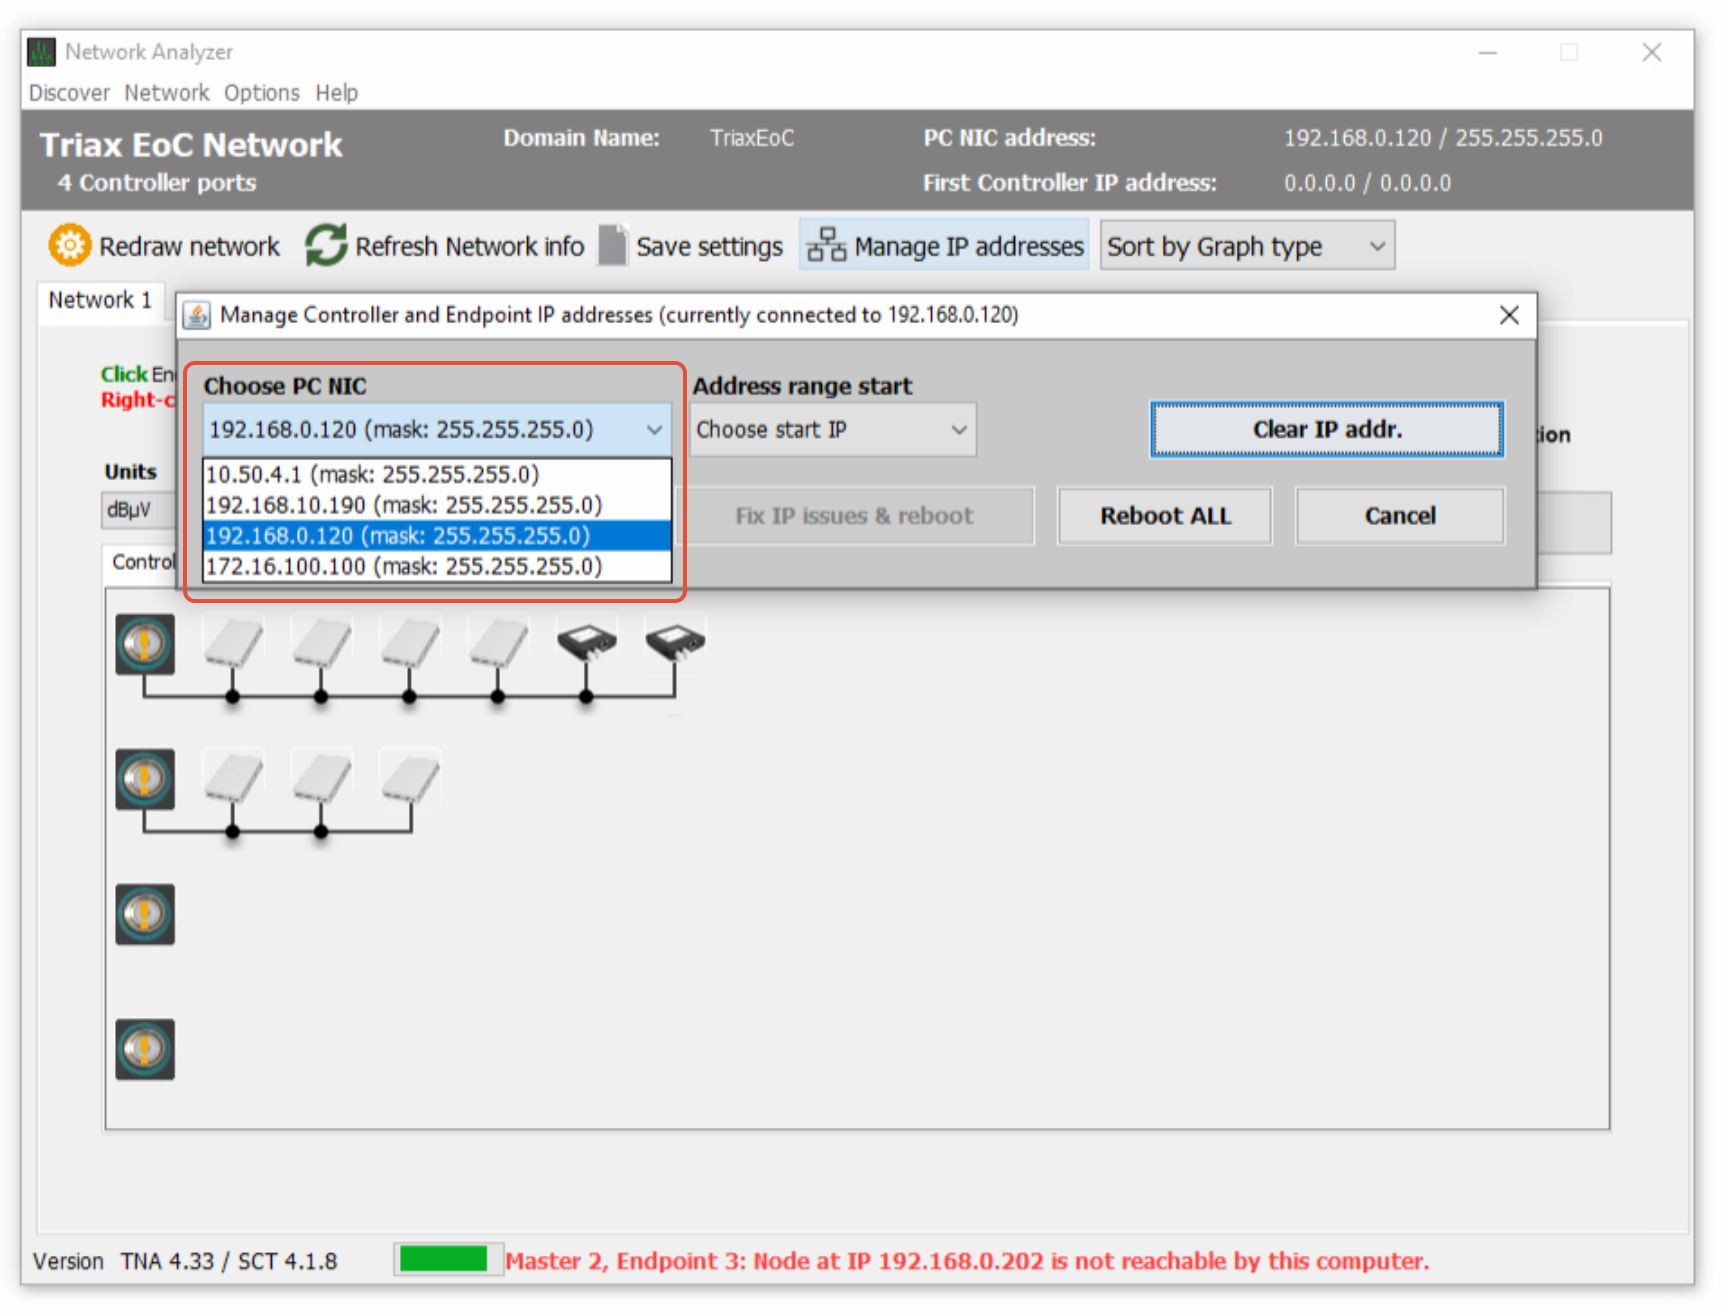Click the 4 Controller ports label

tap(157, 183)
